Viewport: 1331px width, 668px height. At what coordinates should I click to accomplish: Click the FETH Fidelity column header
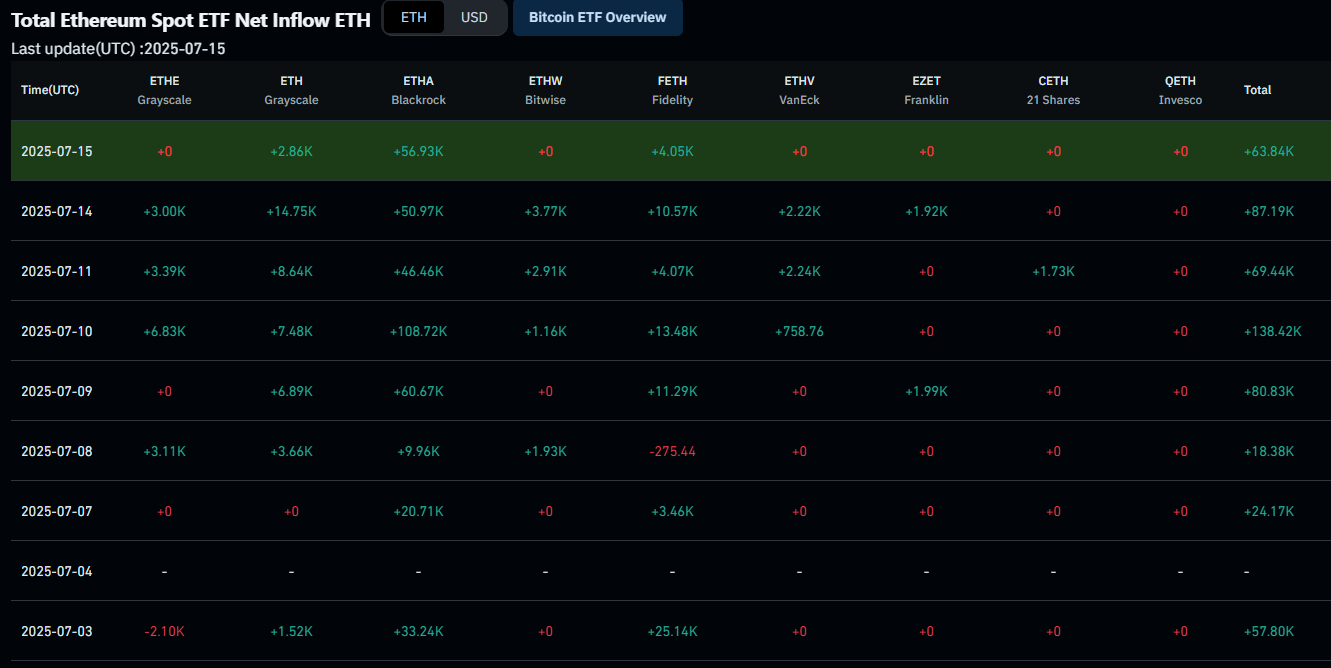point(672,90)
